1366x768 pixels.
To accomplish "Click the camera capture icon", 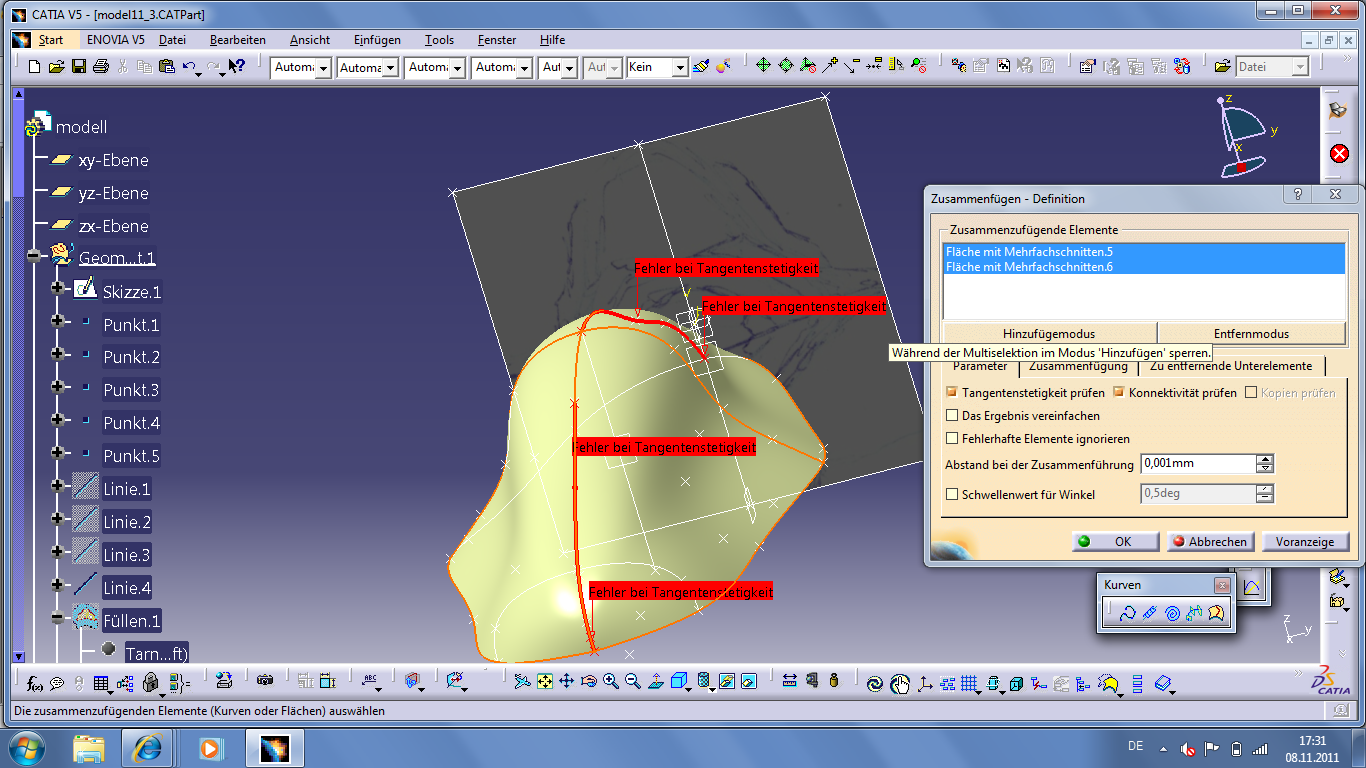I will click(x=265, y=681).
